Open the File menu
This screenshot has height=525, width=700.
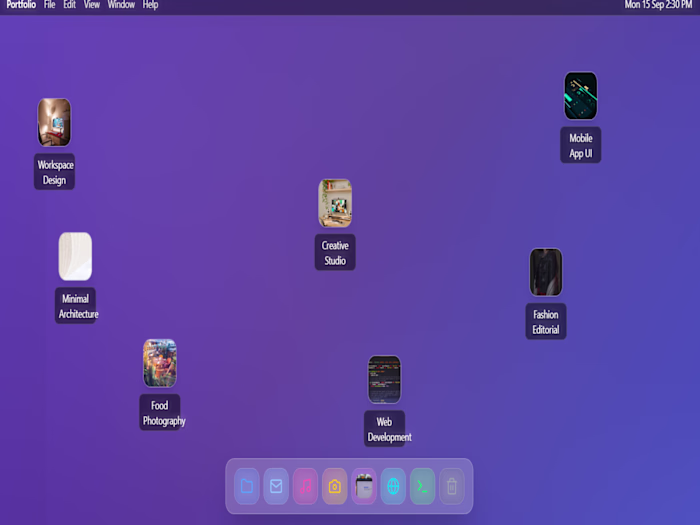click(x=50, y=5)
